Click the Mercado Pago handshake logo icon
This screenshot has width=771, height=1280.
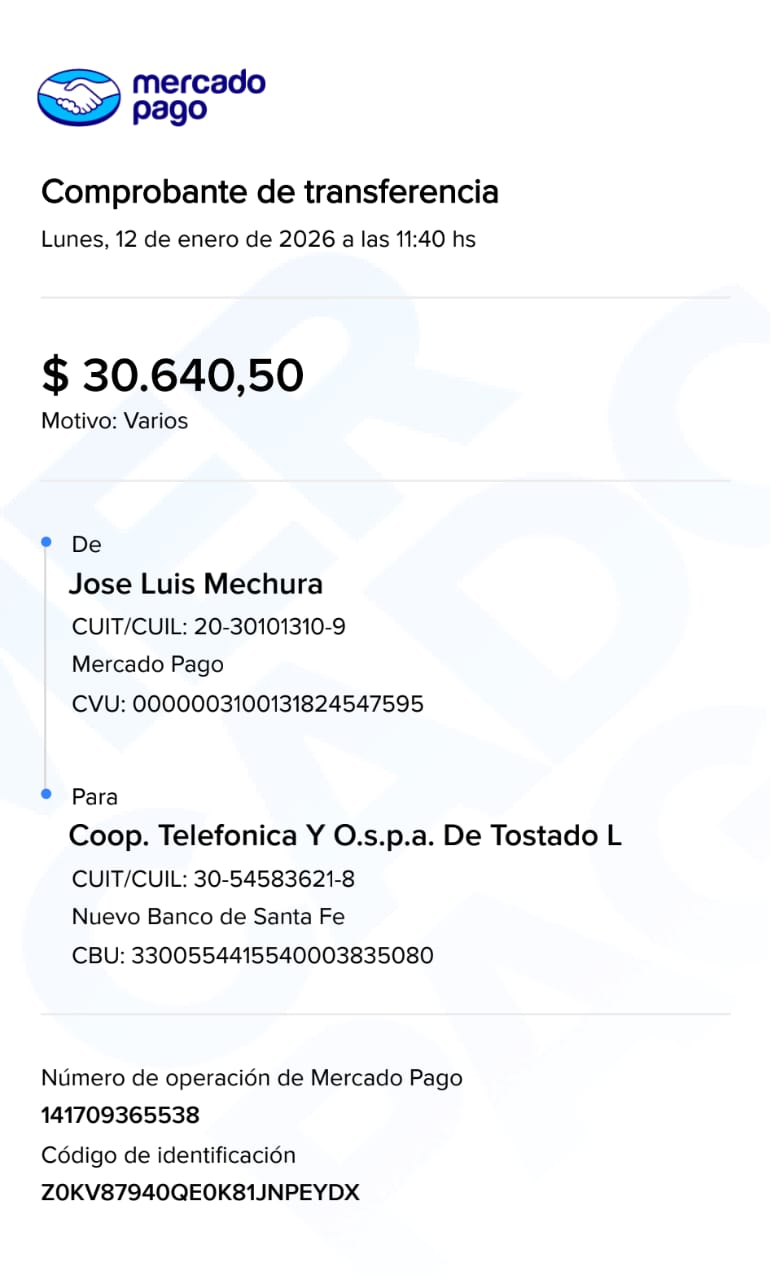pyautogui.click(x=78, y=96)
